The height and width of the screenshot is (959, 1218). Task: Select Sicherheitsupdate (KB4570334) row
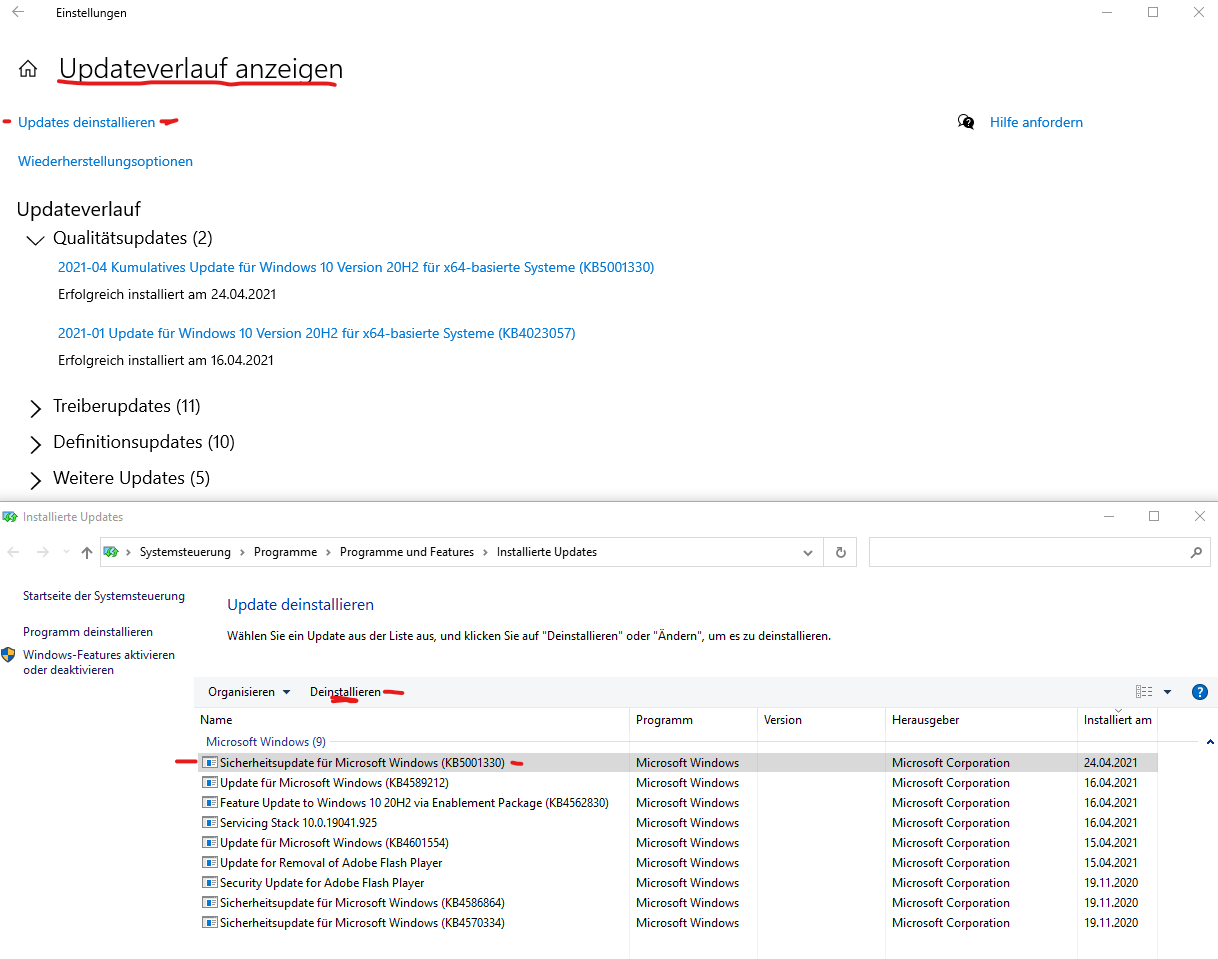(x=676, y=923)
